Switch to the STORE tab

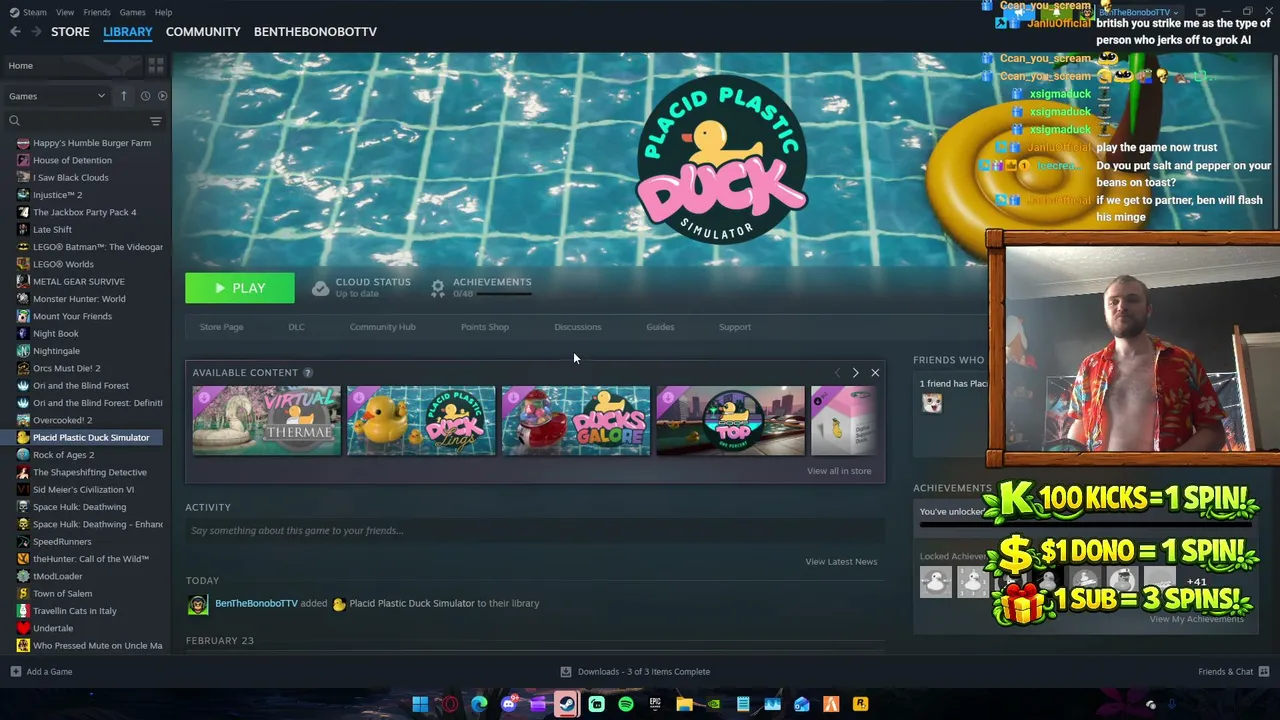tap(70, 32)
